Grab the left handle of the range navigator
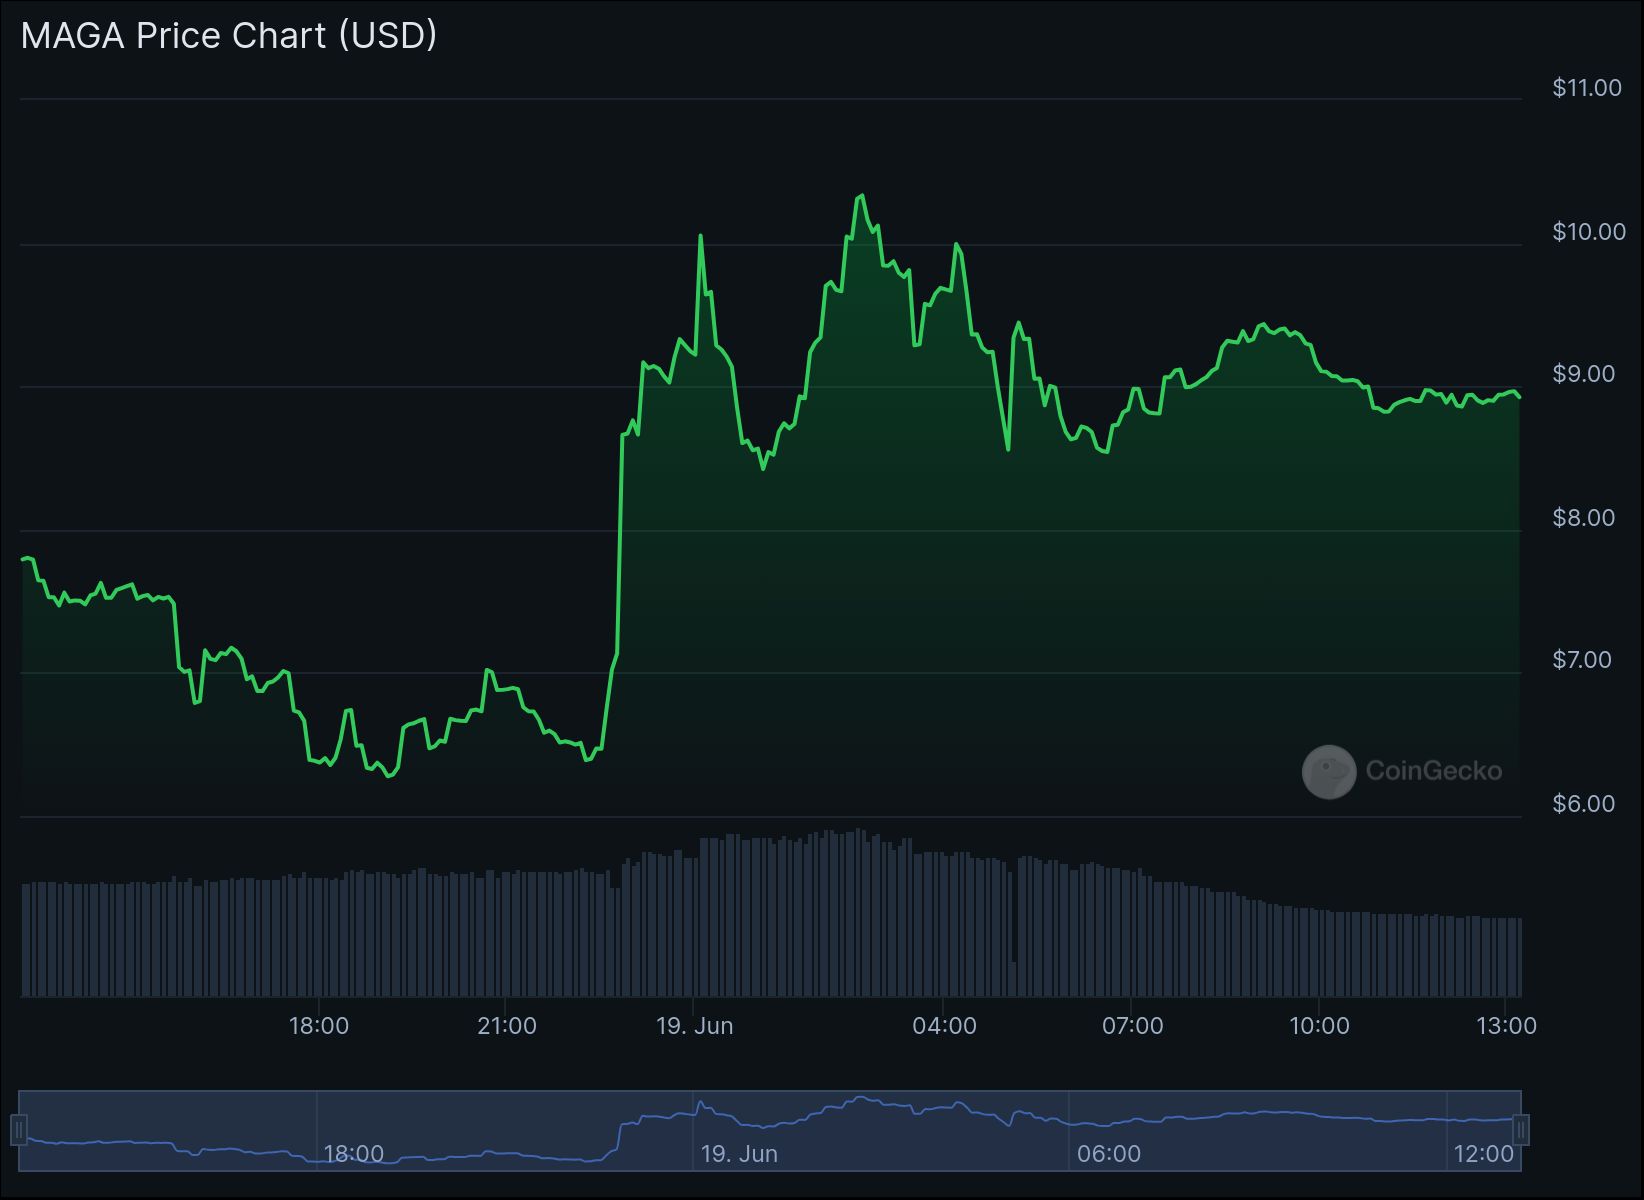 click(x=18, y=1130)
